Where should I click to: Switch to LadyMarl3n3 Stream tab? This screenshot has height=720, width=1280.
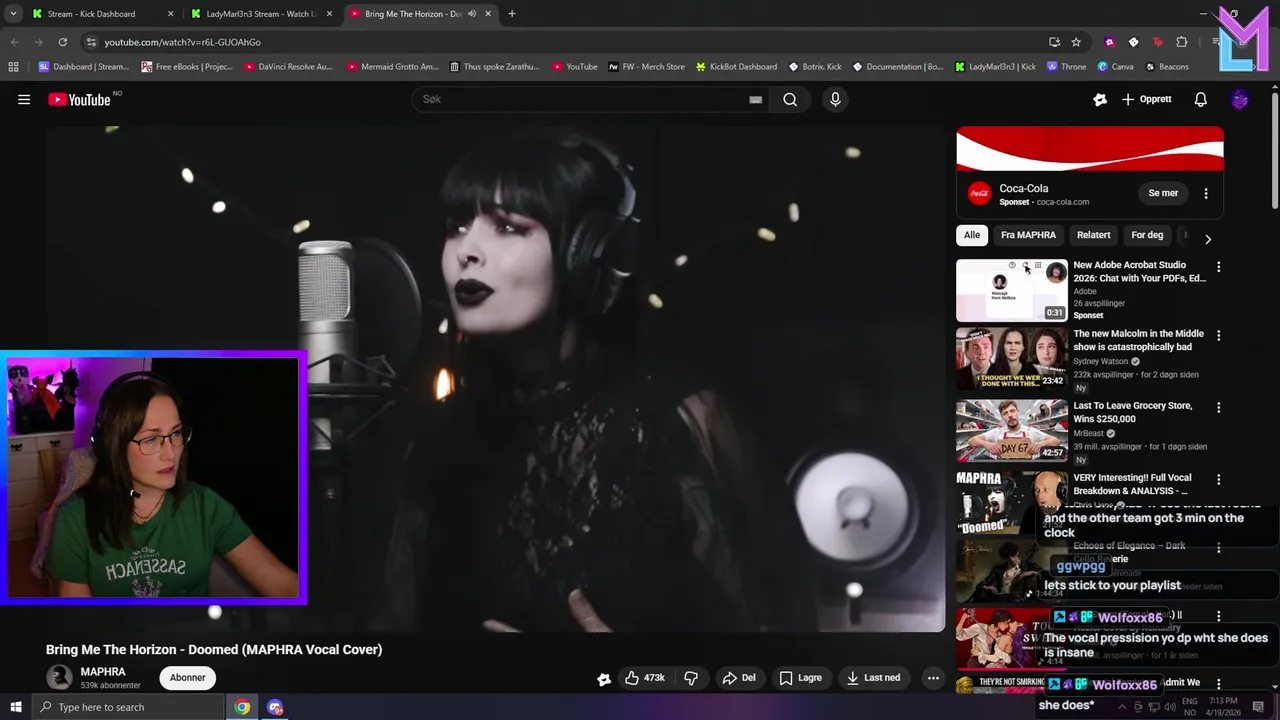pos(261,14)
